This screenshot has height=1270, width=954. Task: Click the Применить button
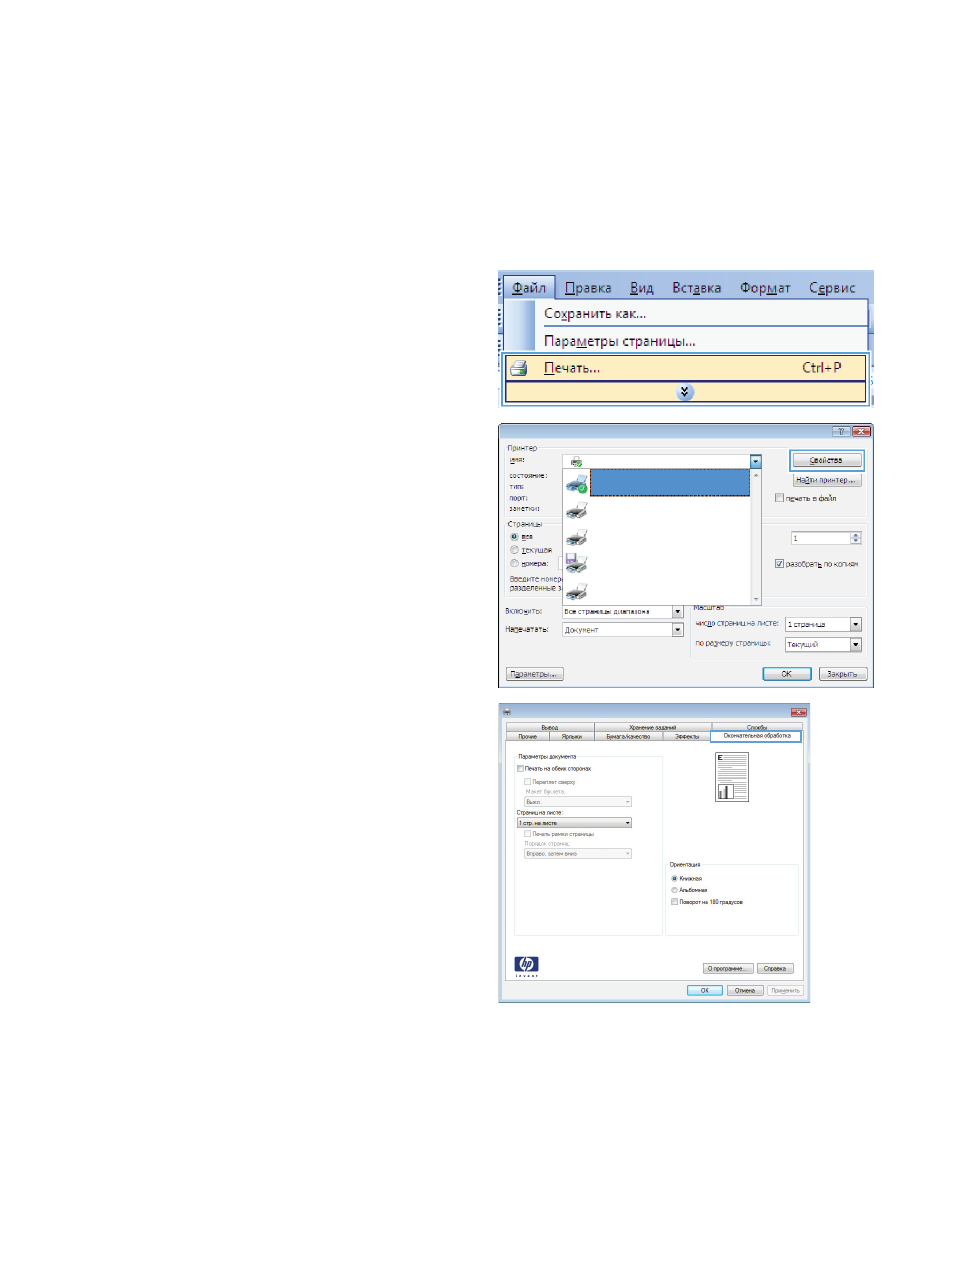(x=785, y=990)
